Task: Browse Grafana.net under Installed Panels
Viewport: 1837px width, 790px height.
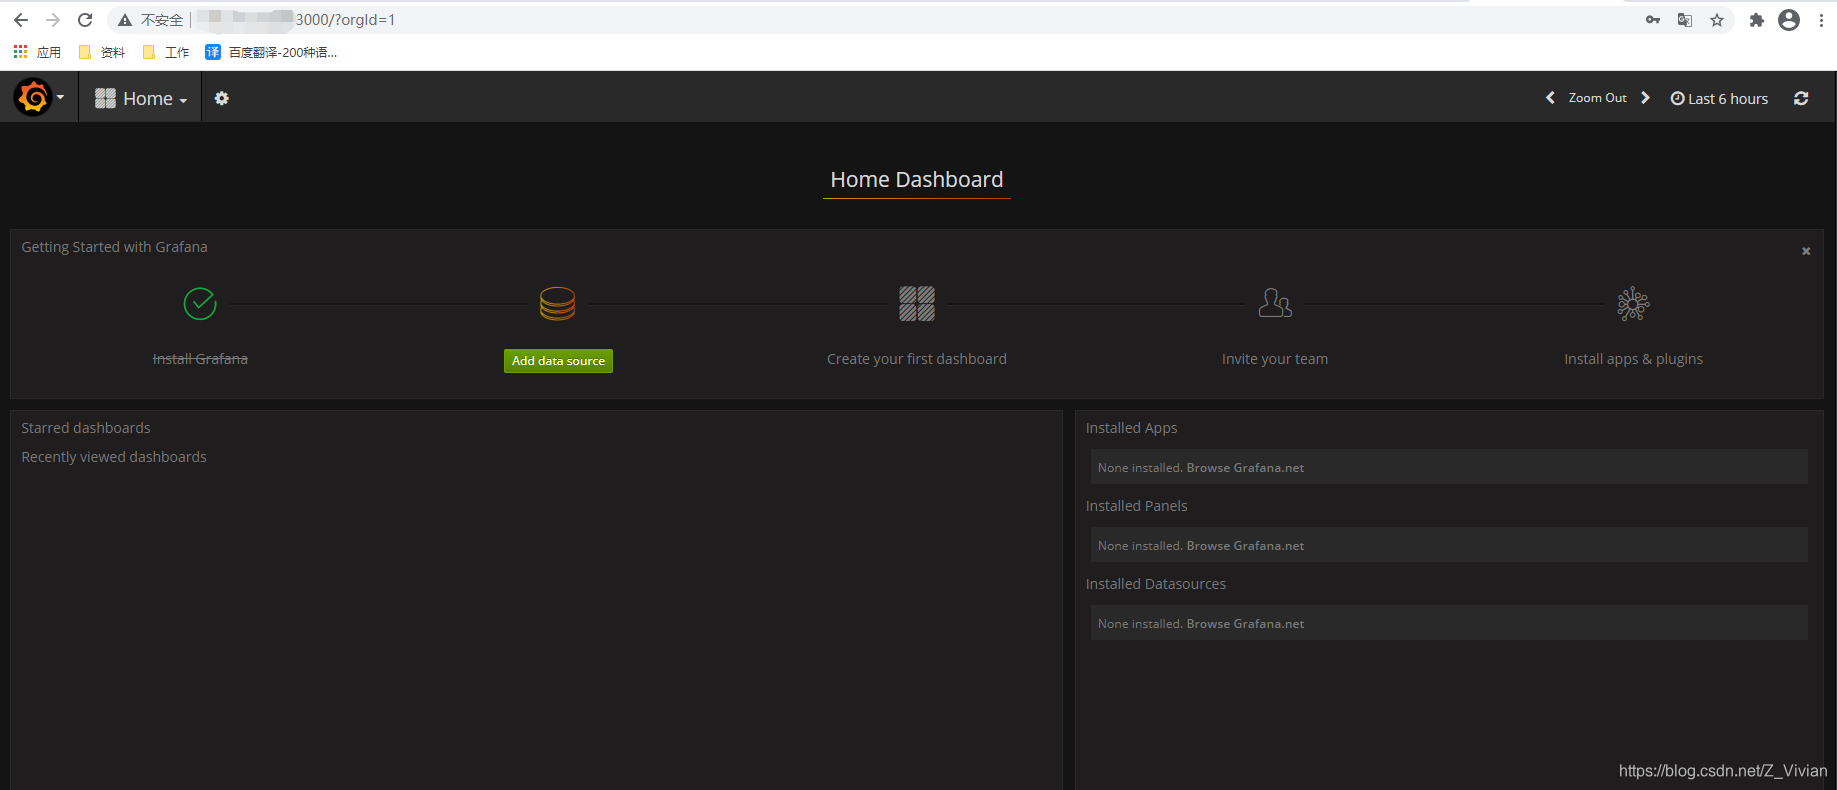Action: [1245, 546]
